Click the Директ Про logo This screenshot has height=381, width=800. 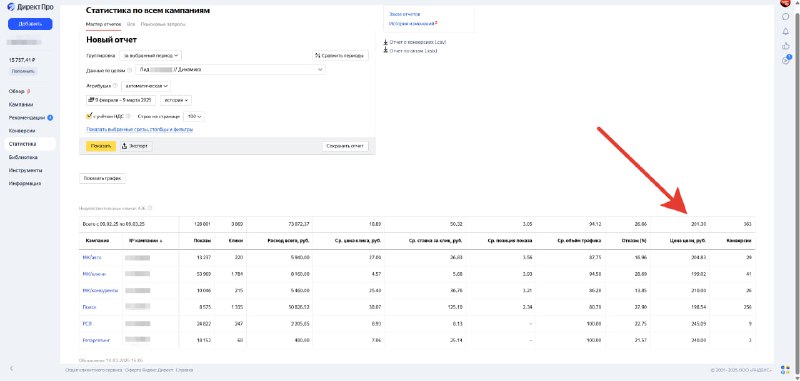(x=30, y=7)
